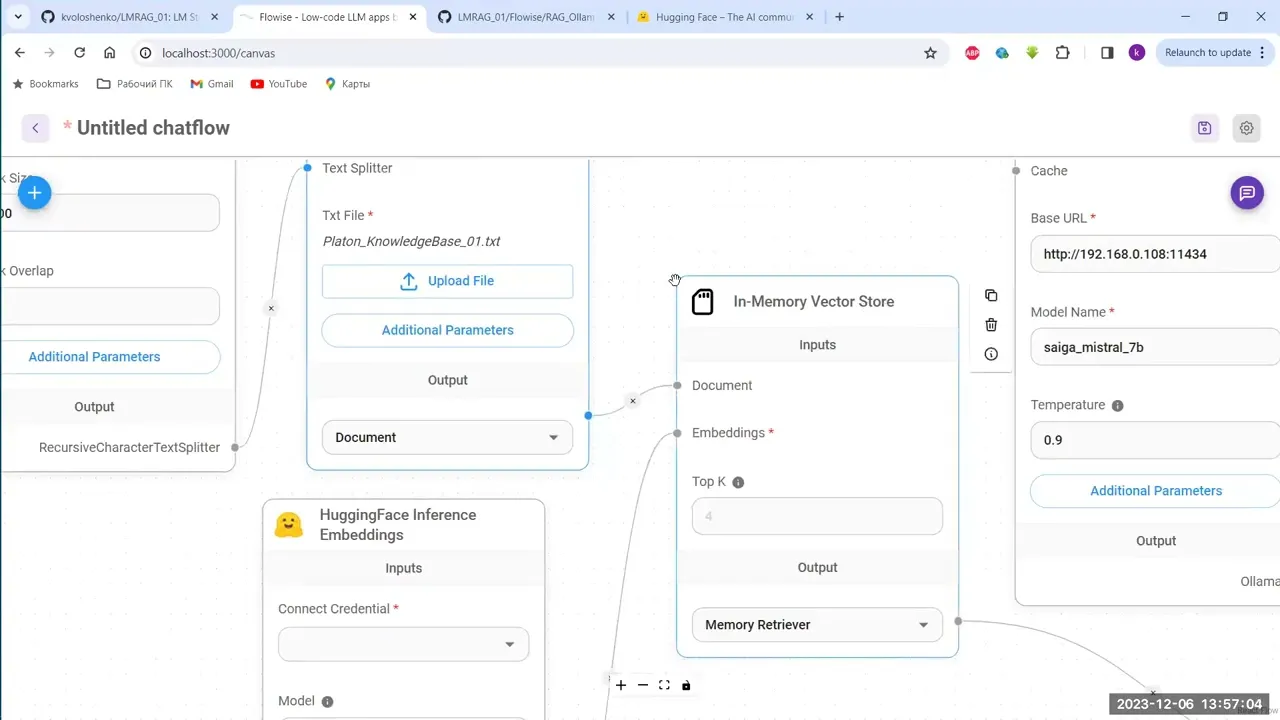Open Additional Parameters under Temperature field
Viewport: 1280px width, 720px height.
click(1155, 491)
